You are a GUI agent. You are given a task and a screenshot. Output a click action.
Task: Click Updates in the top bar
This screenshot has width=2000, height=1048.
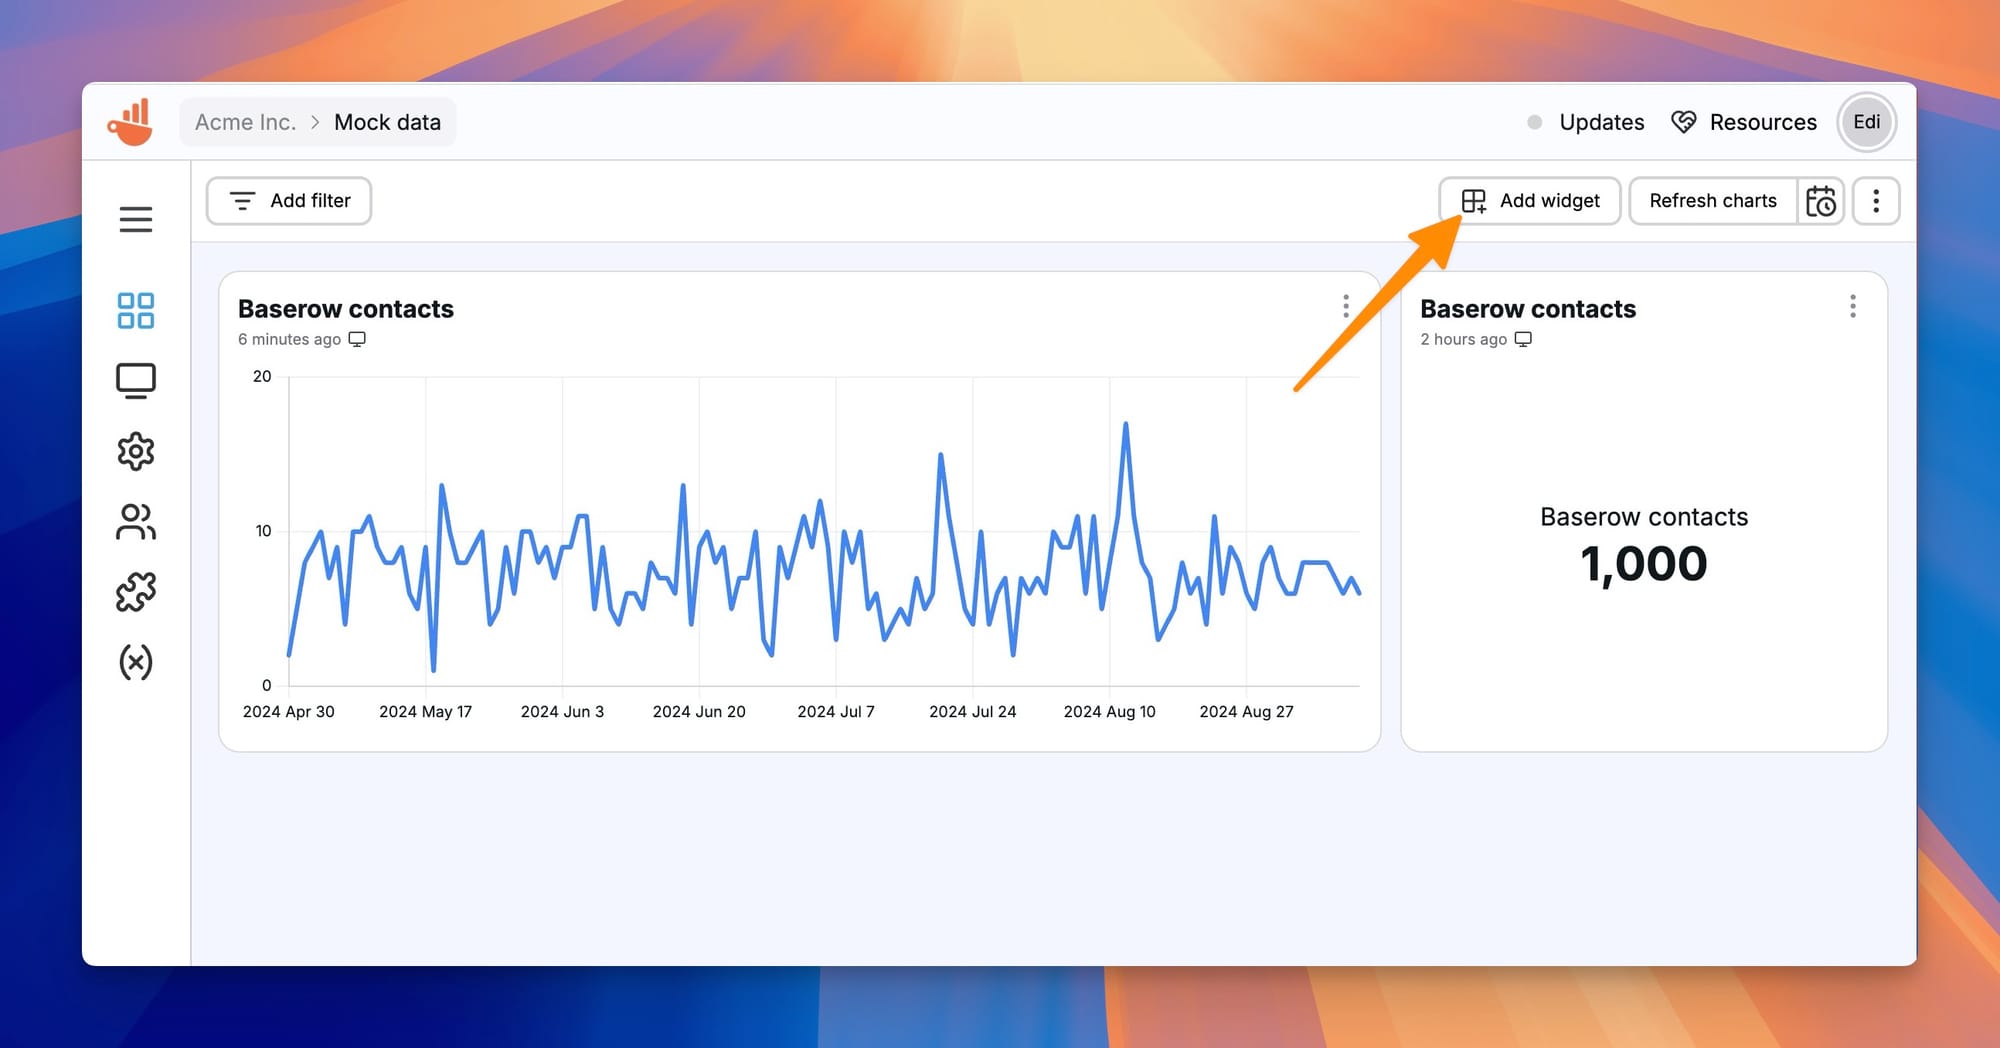(1600, 122)
